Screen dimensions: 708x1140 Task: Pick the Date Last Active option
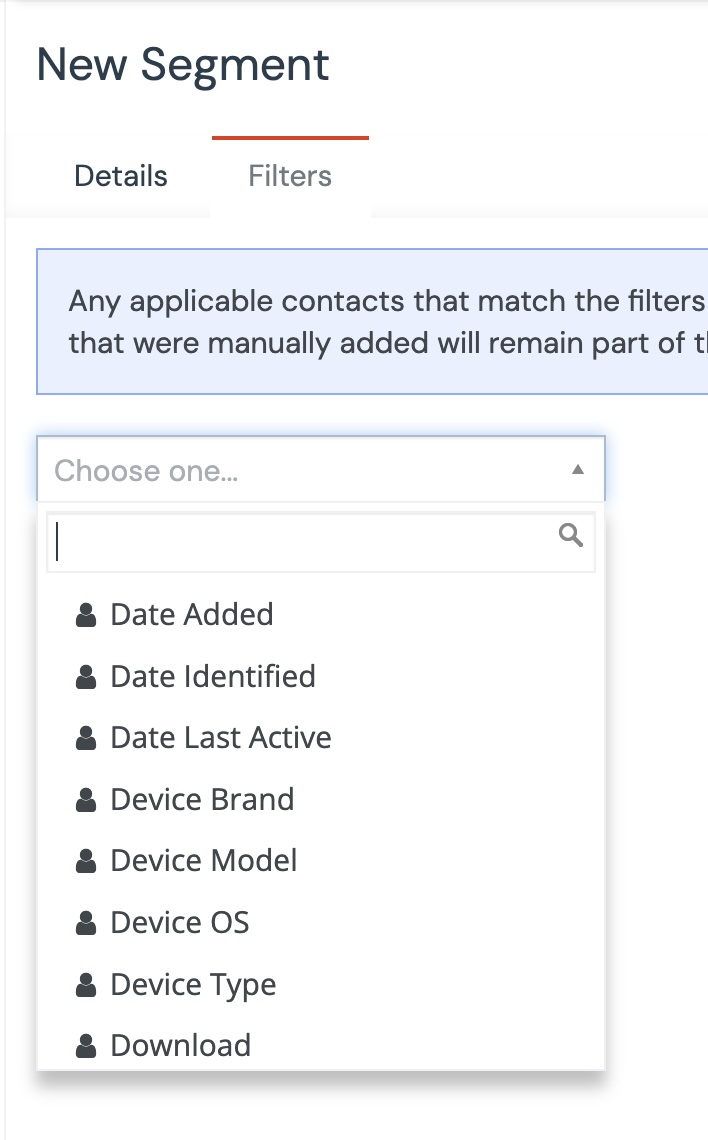pos(221,739)
